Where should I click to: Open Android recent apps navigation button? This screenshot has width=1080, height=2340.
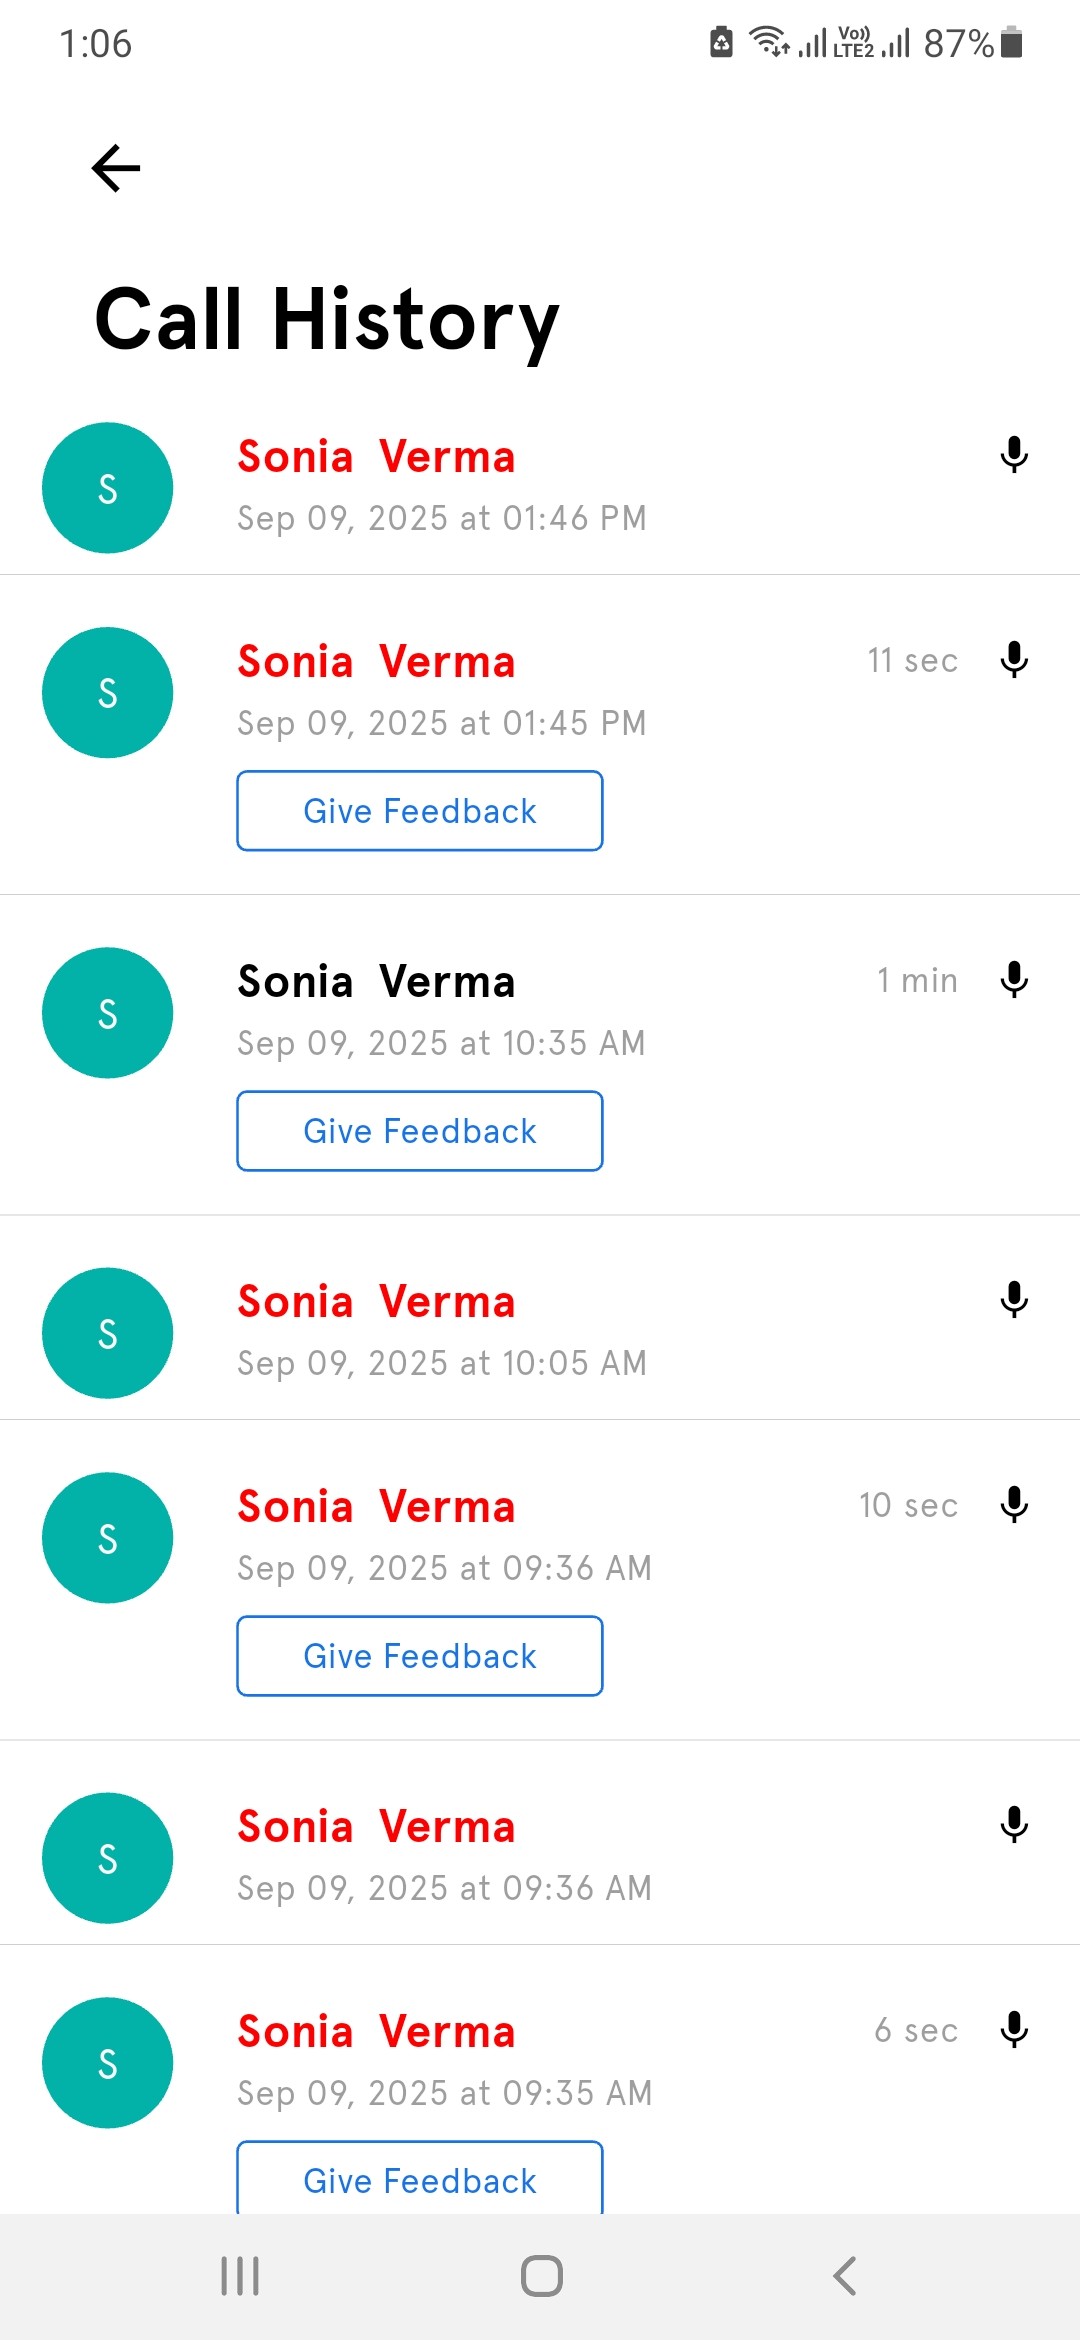(240, 2276)
